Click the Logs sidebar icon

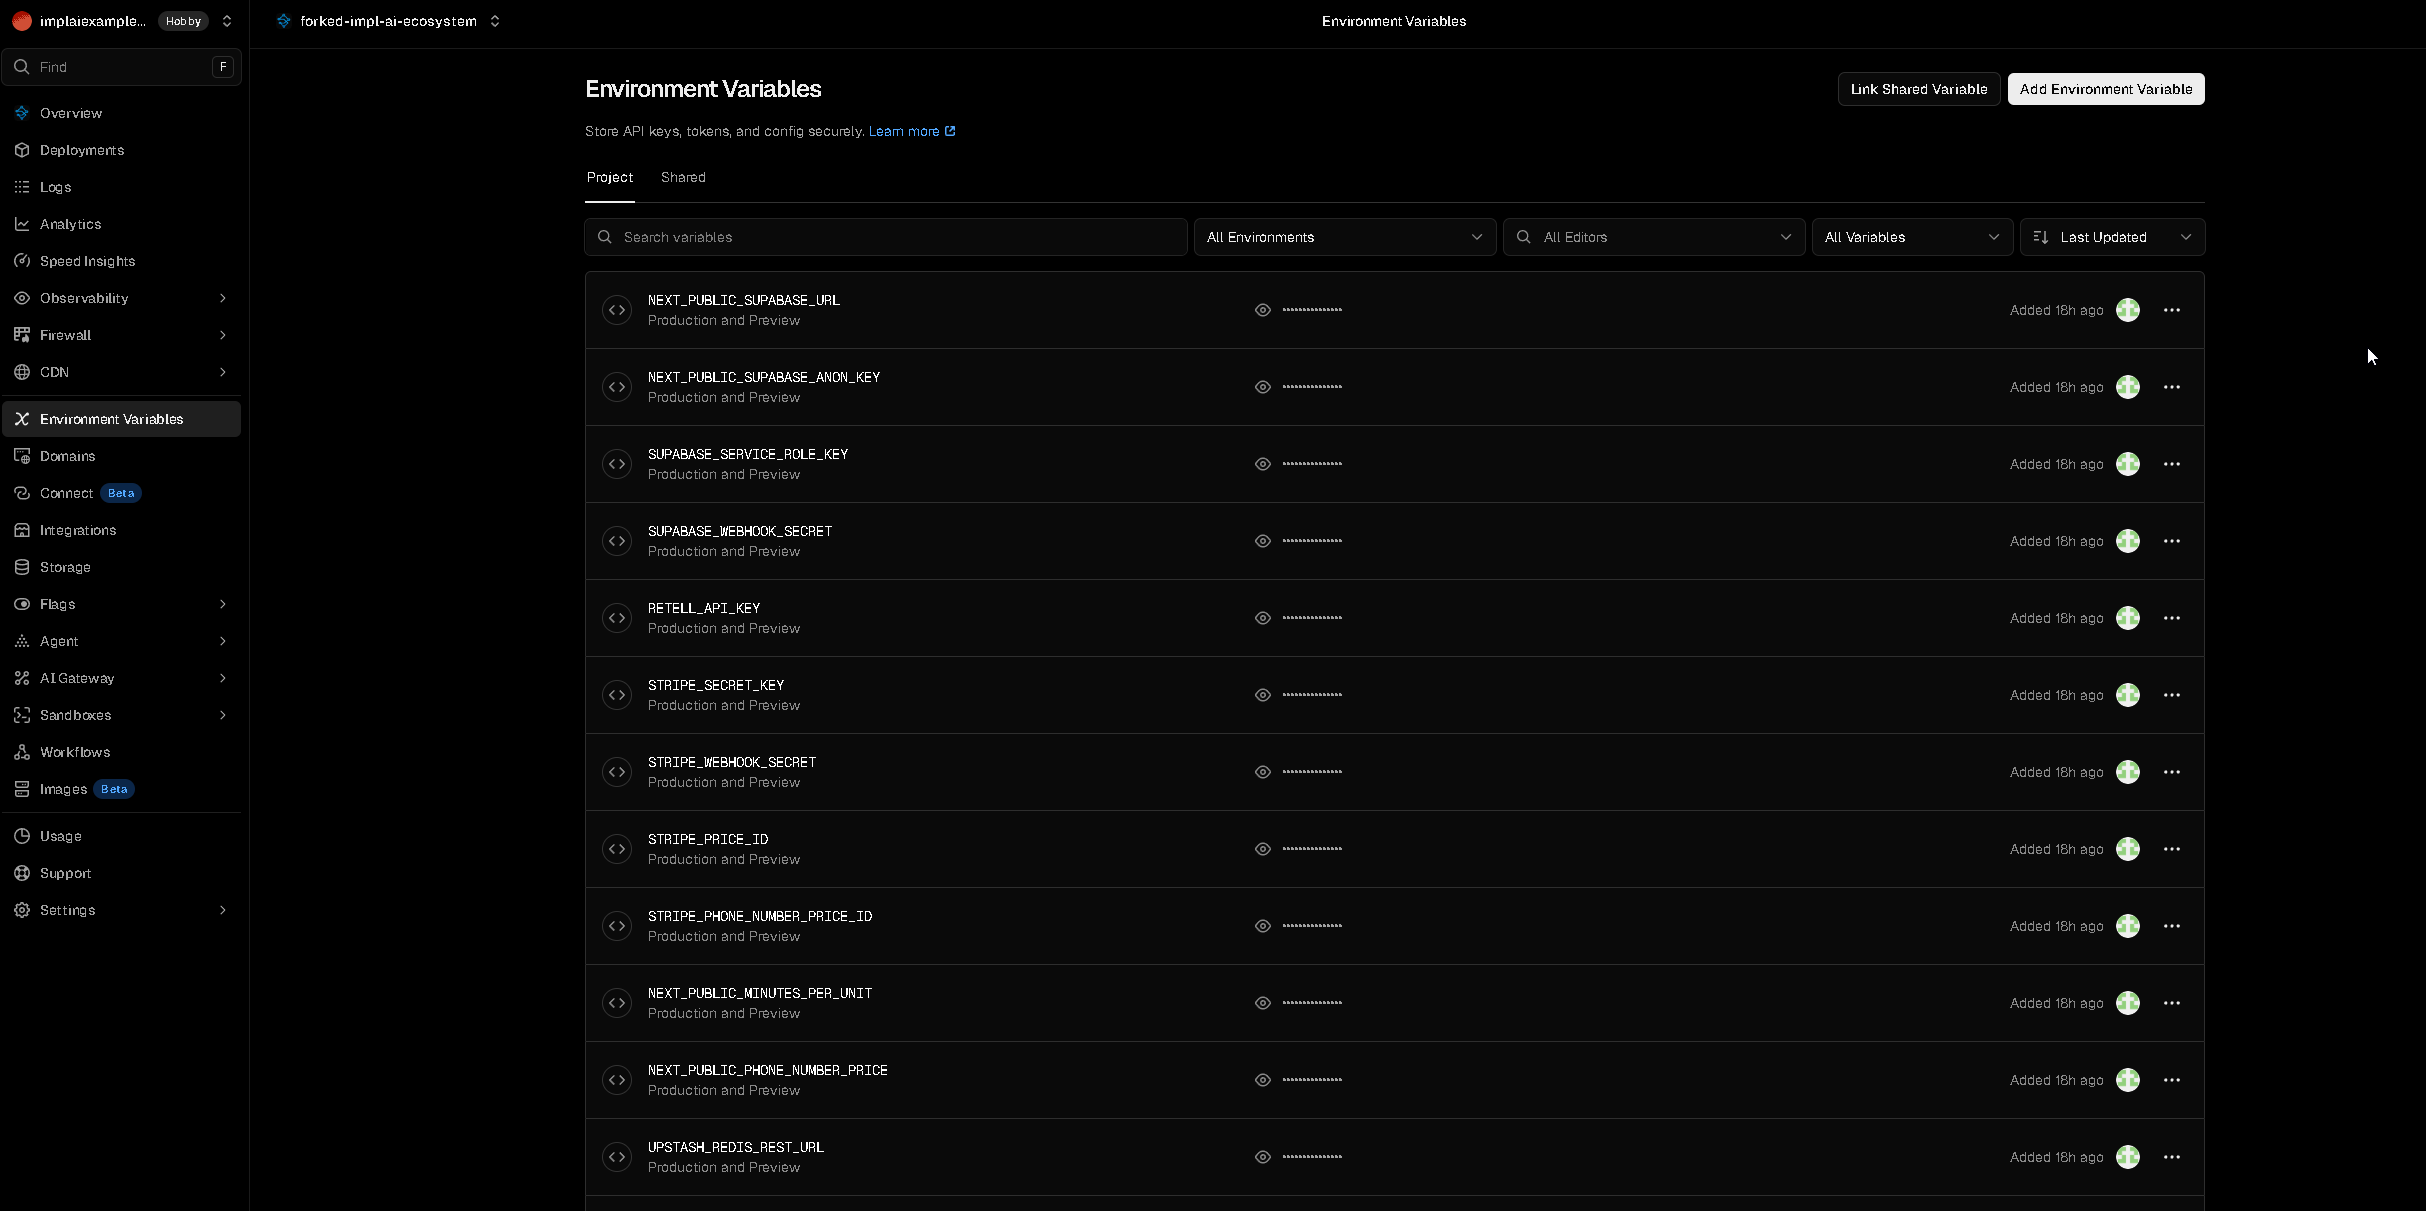22,187
